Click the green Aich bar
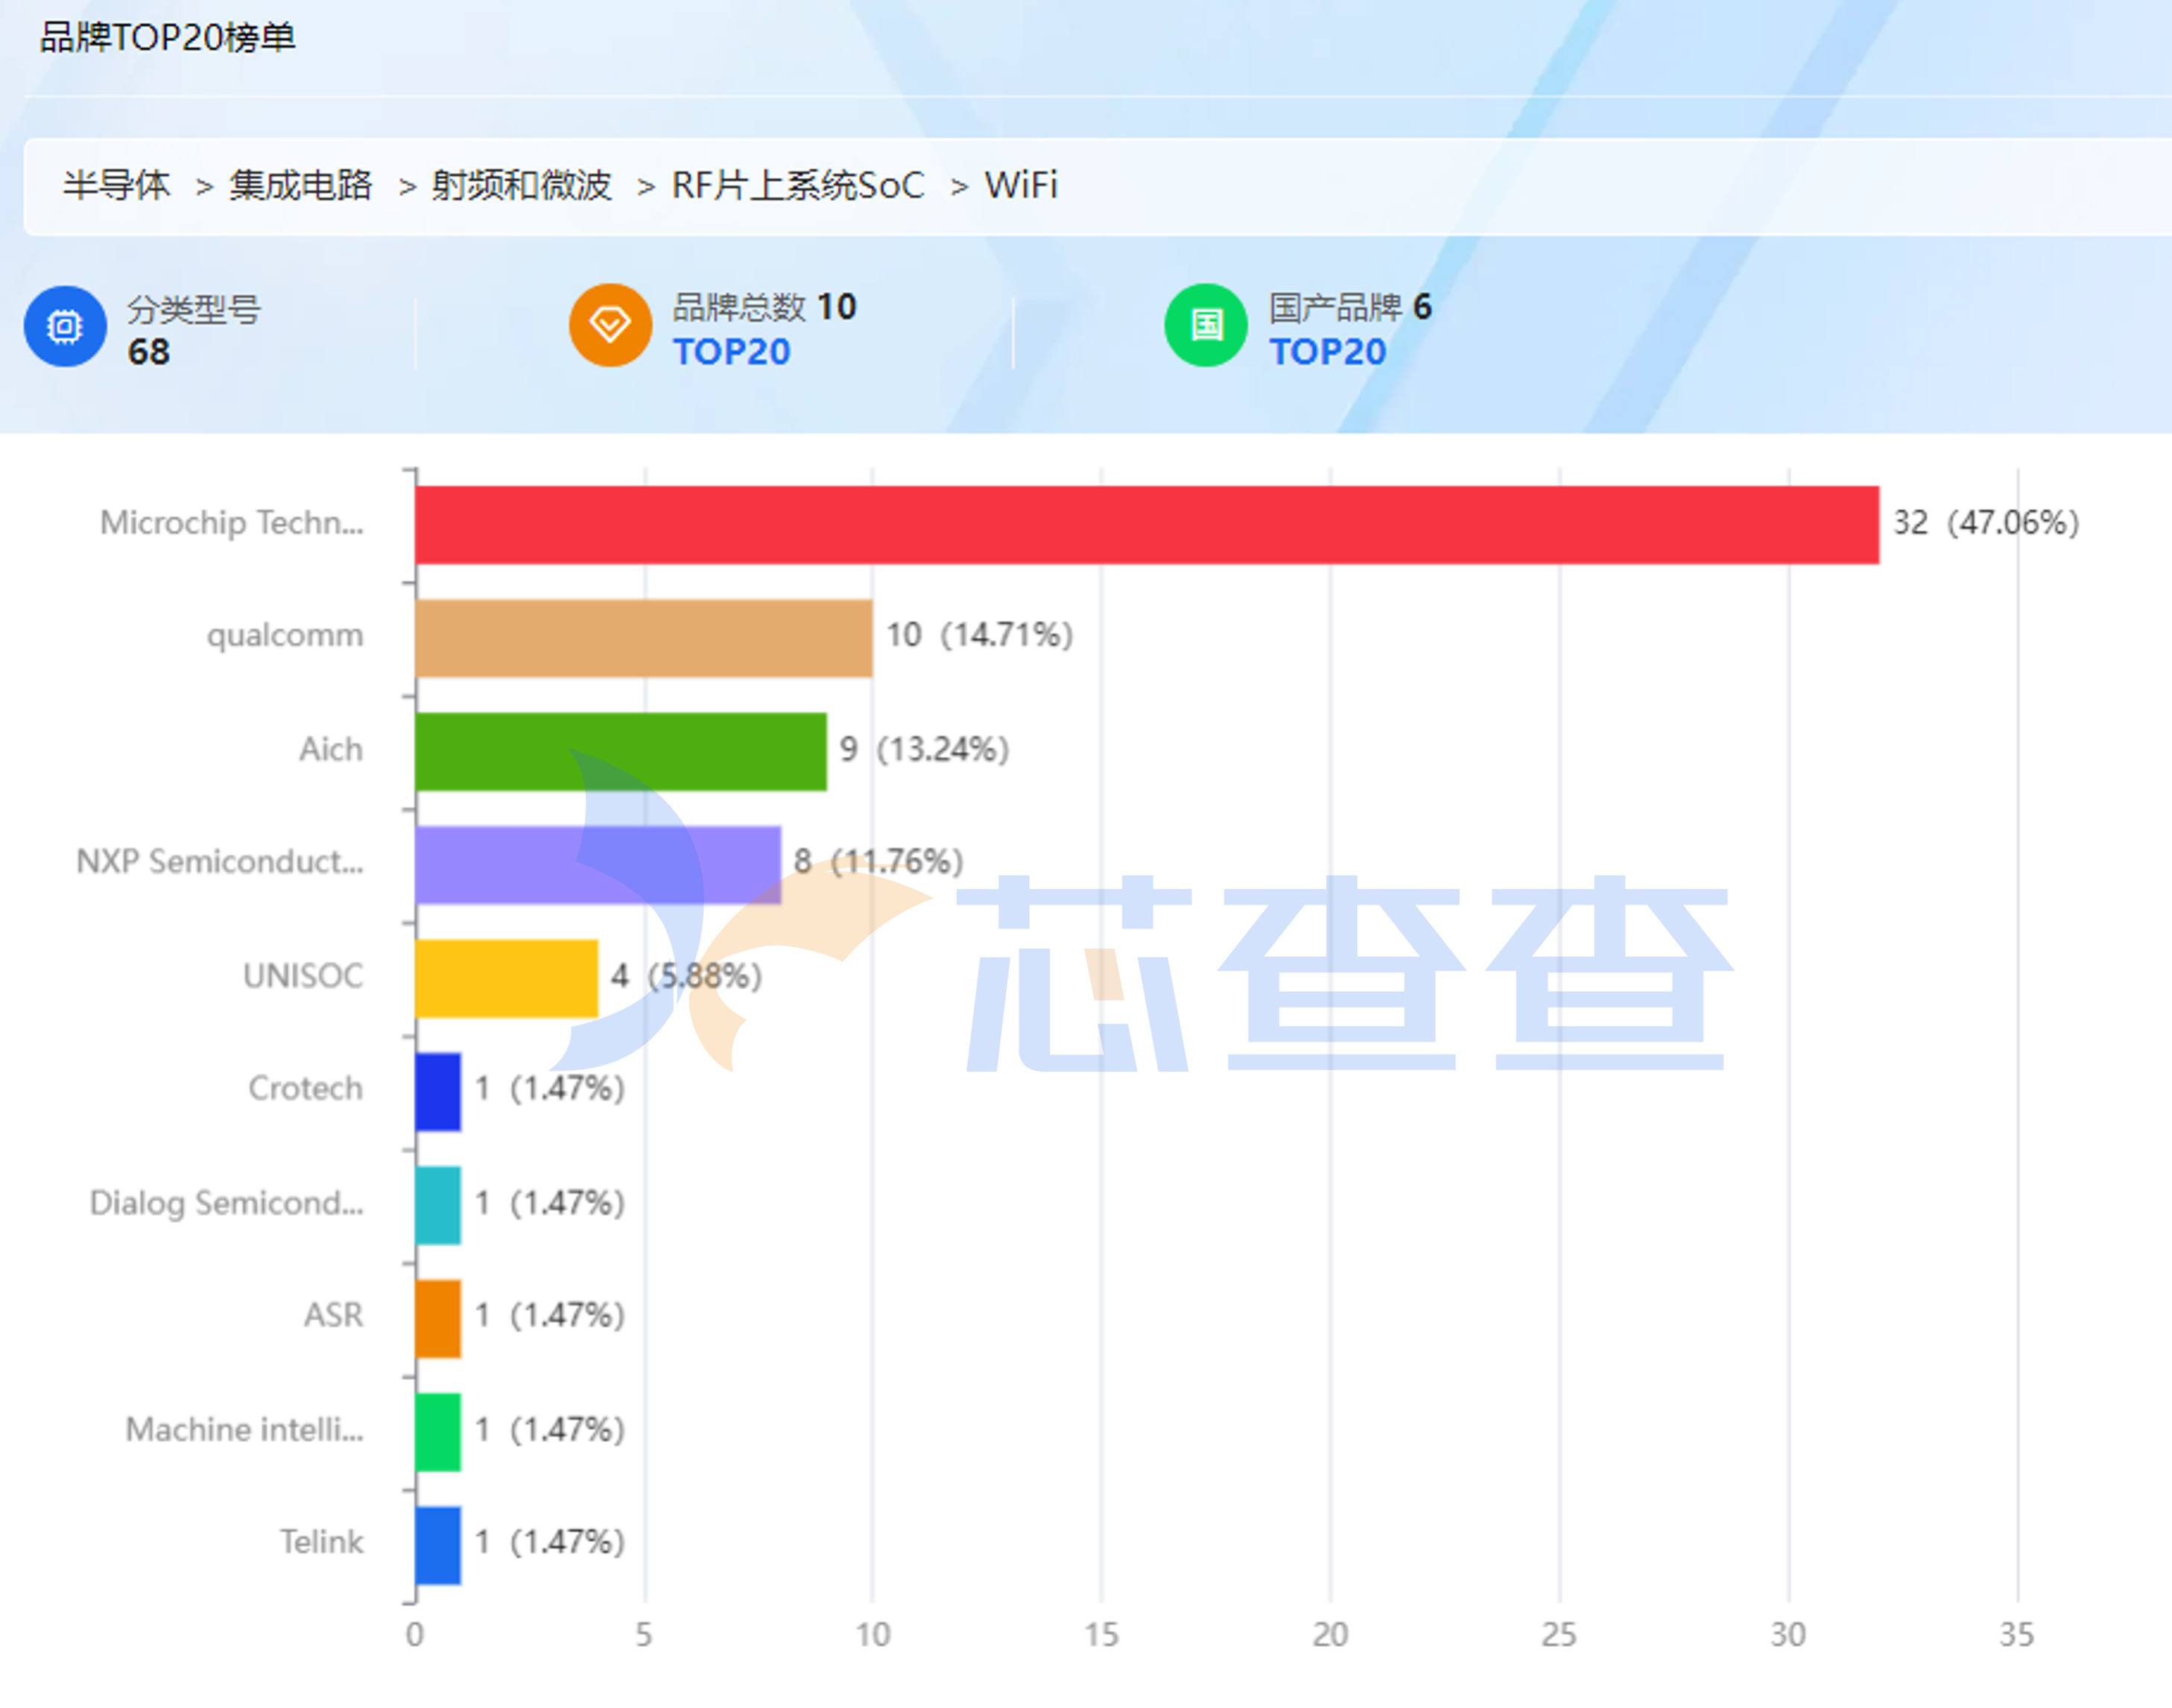Screen dimensions: 2172x1708 click(621, 752)
